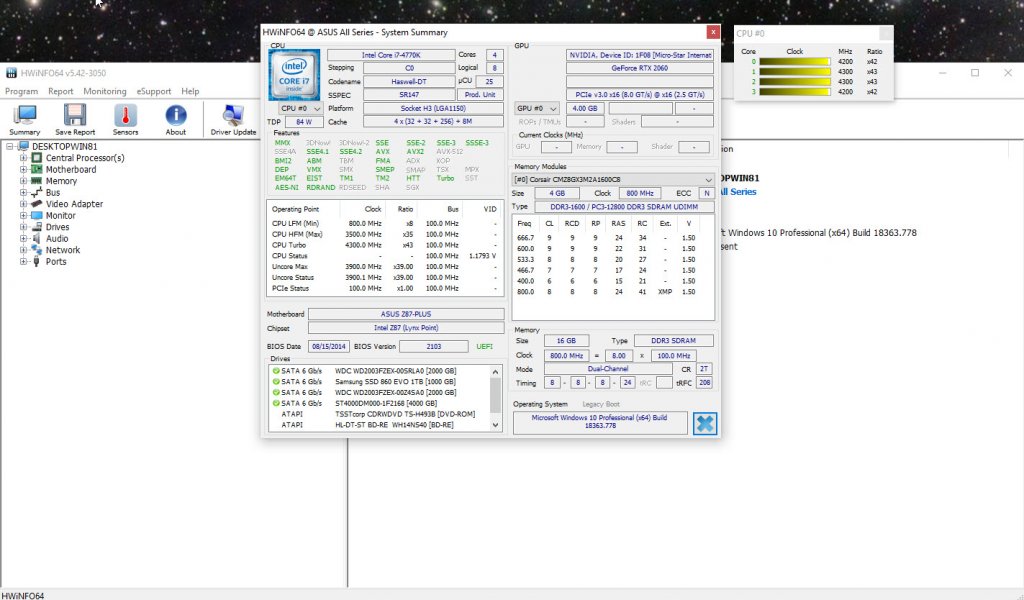The width and height of the screenshot is (1024, 600).
Task: Select the Audio tree item
Action: click(x=57, y=238)
